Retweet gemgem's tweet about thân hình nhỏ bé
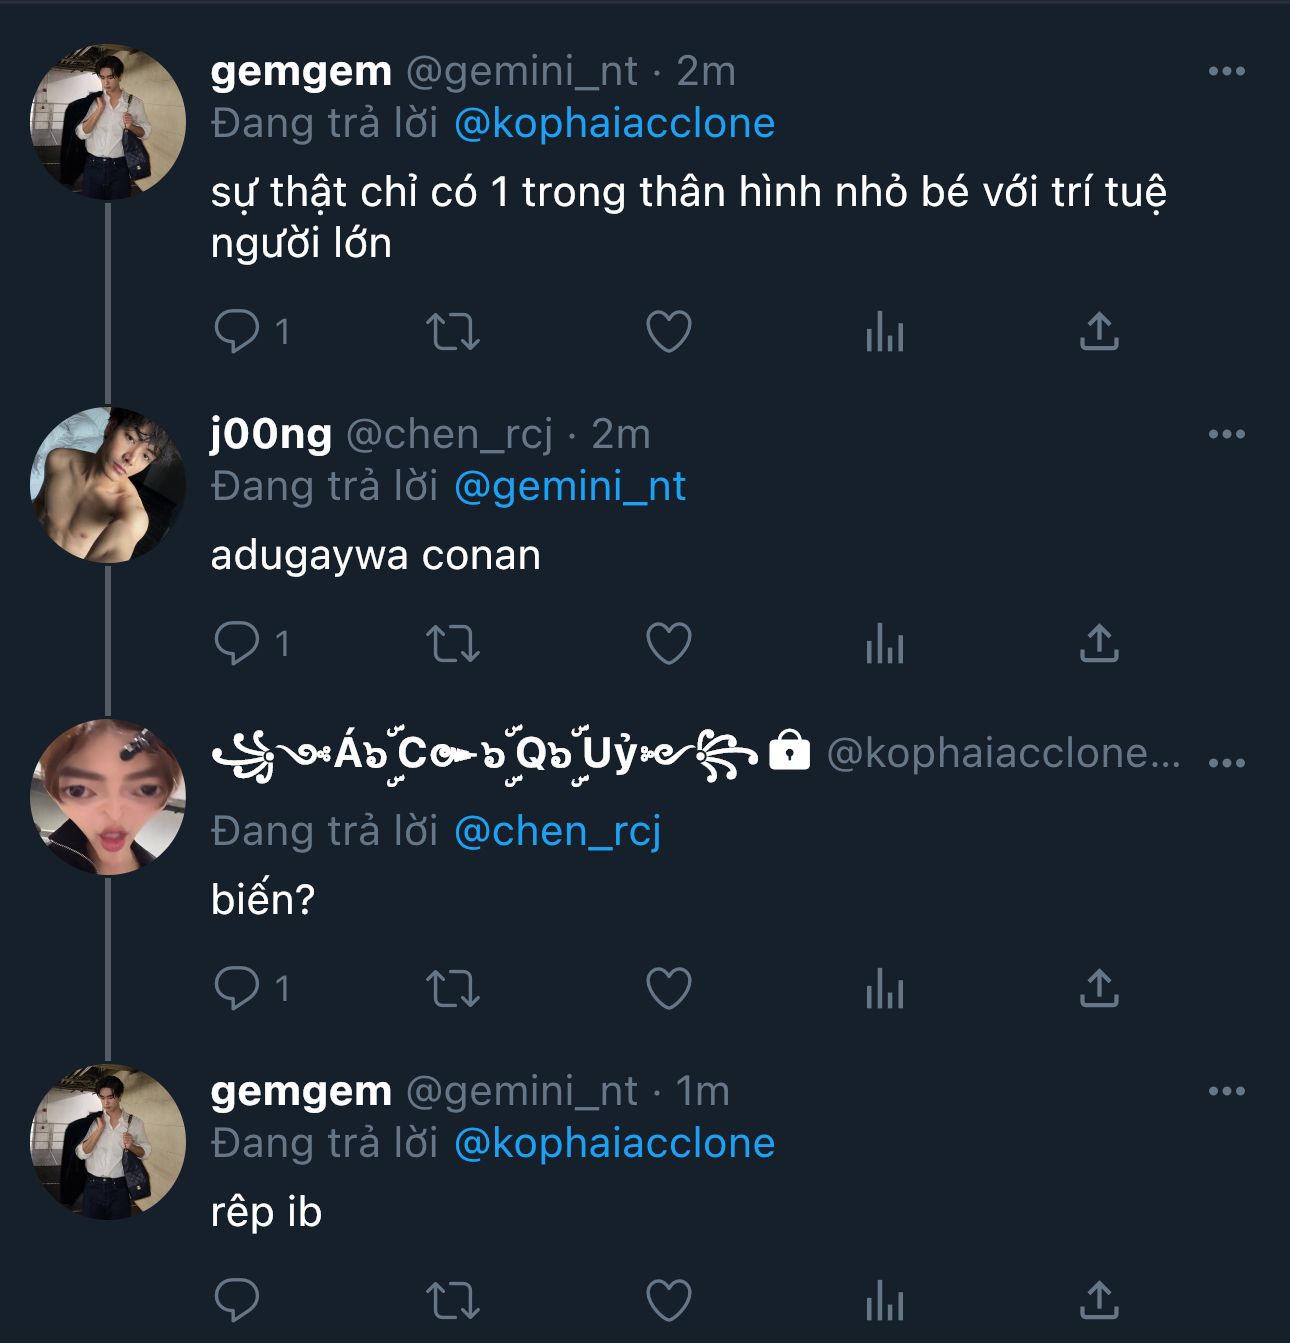This screenshot has width=1290, height=1343. 453,331
